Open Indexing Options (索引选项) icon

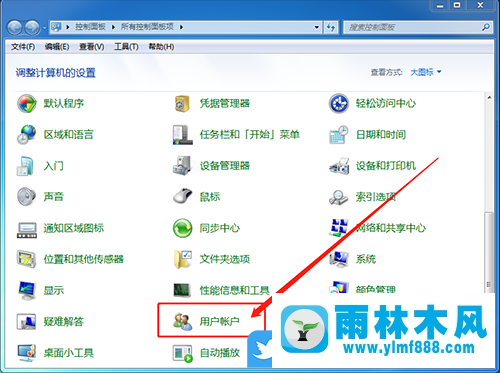[x=339, y=197]
